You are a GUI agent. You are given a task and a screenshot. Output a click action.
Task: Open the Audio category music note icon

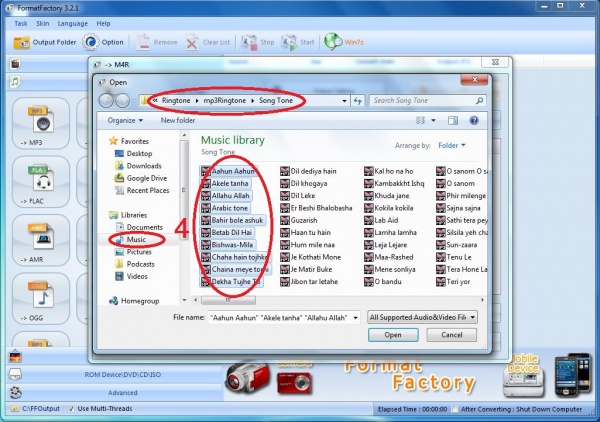15,82
